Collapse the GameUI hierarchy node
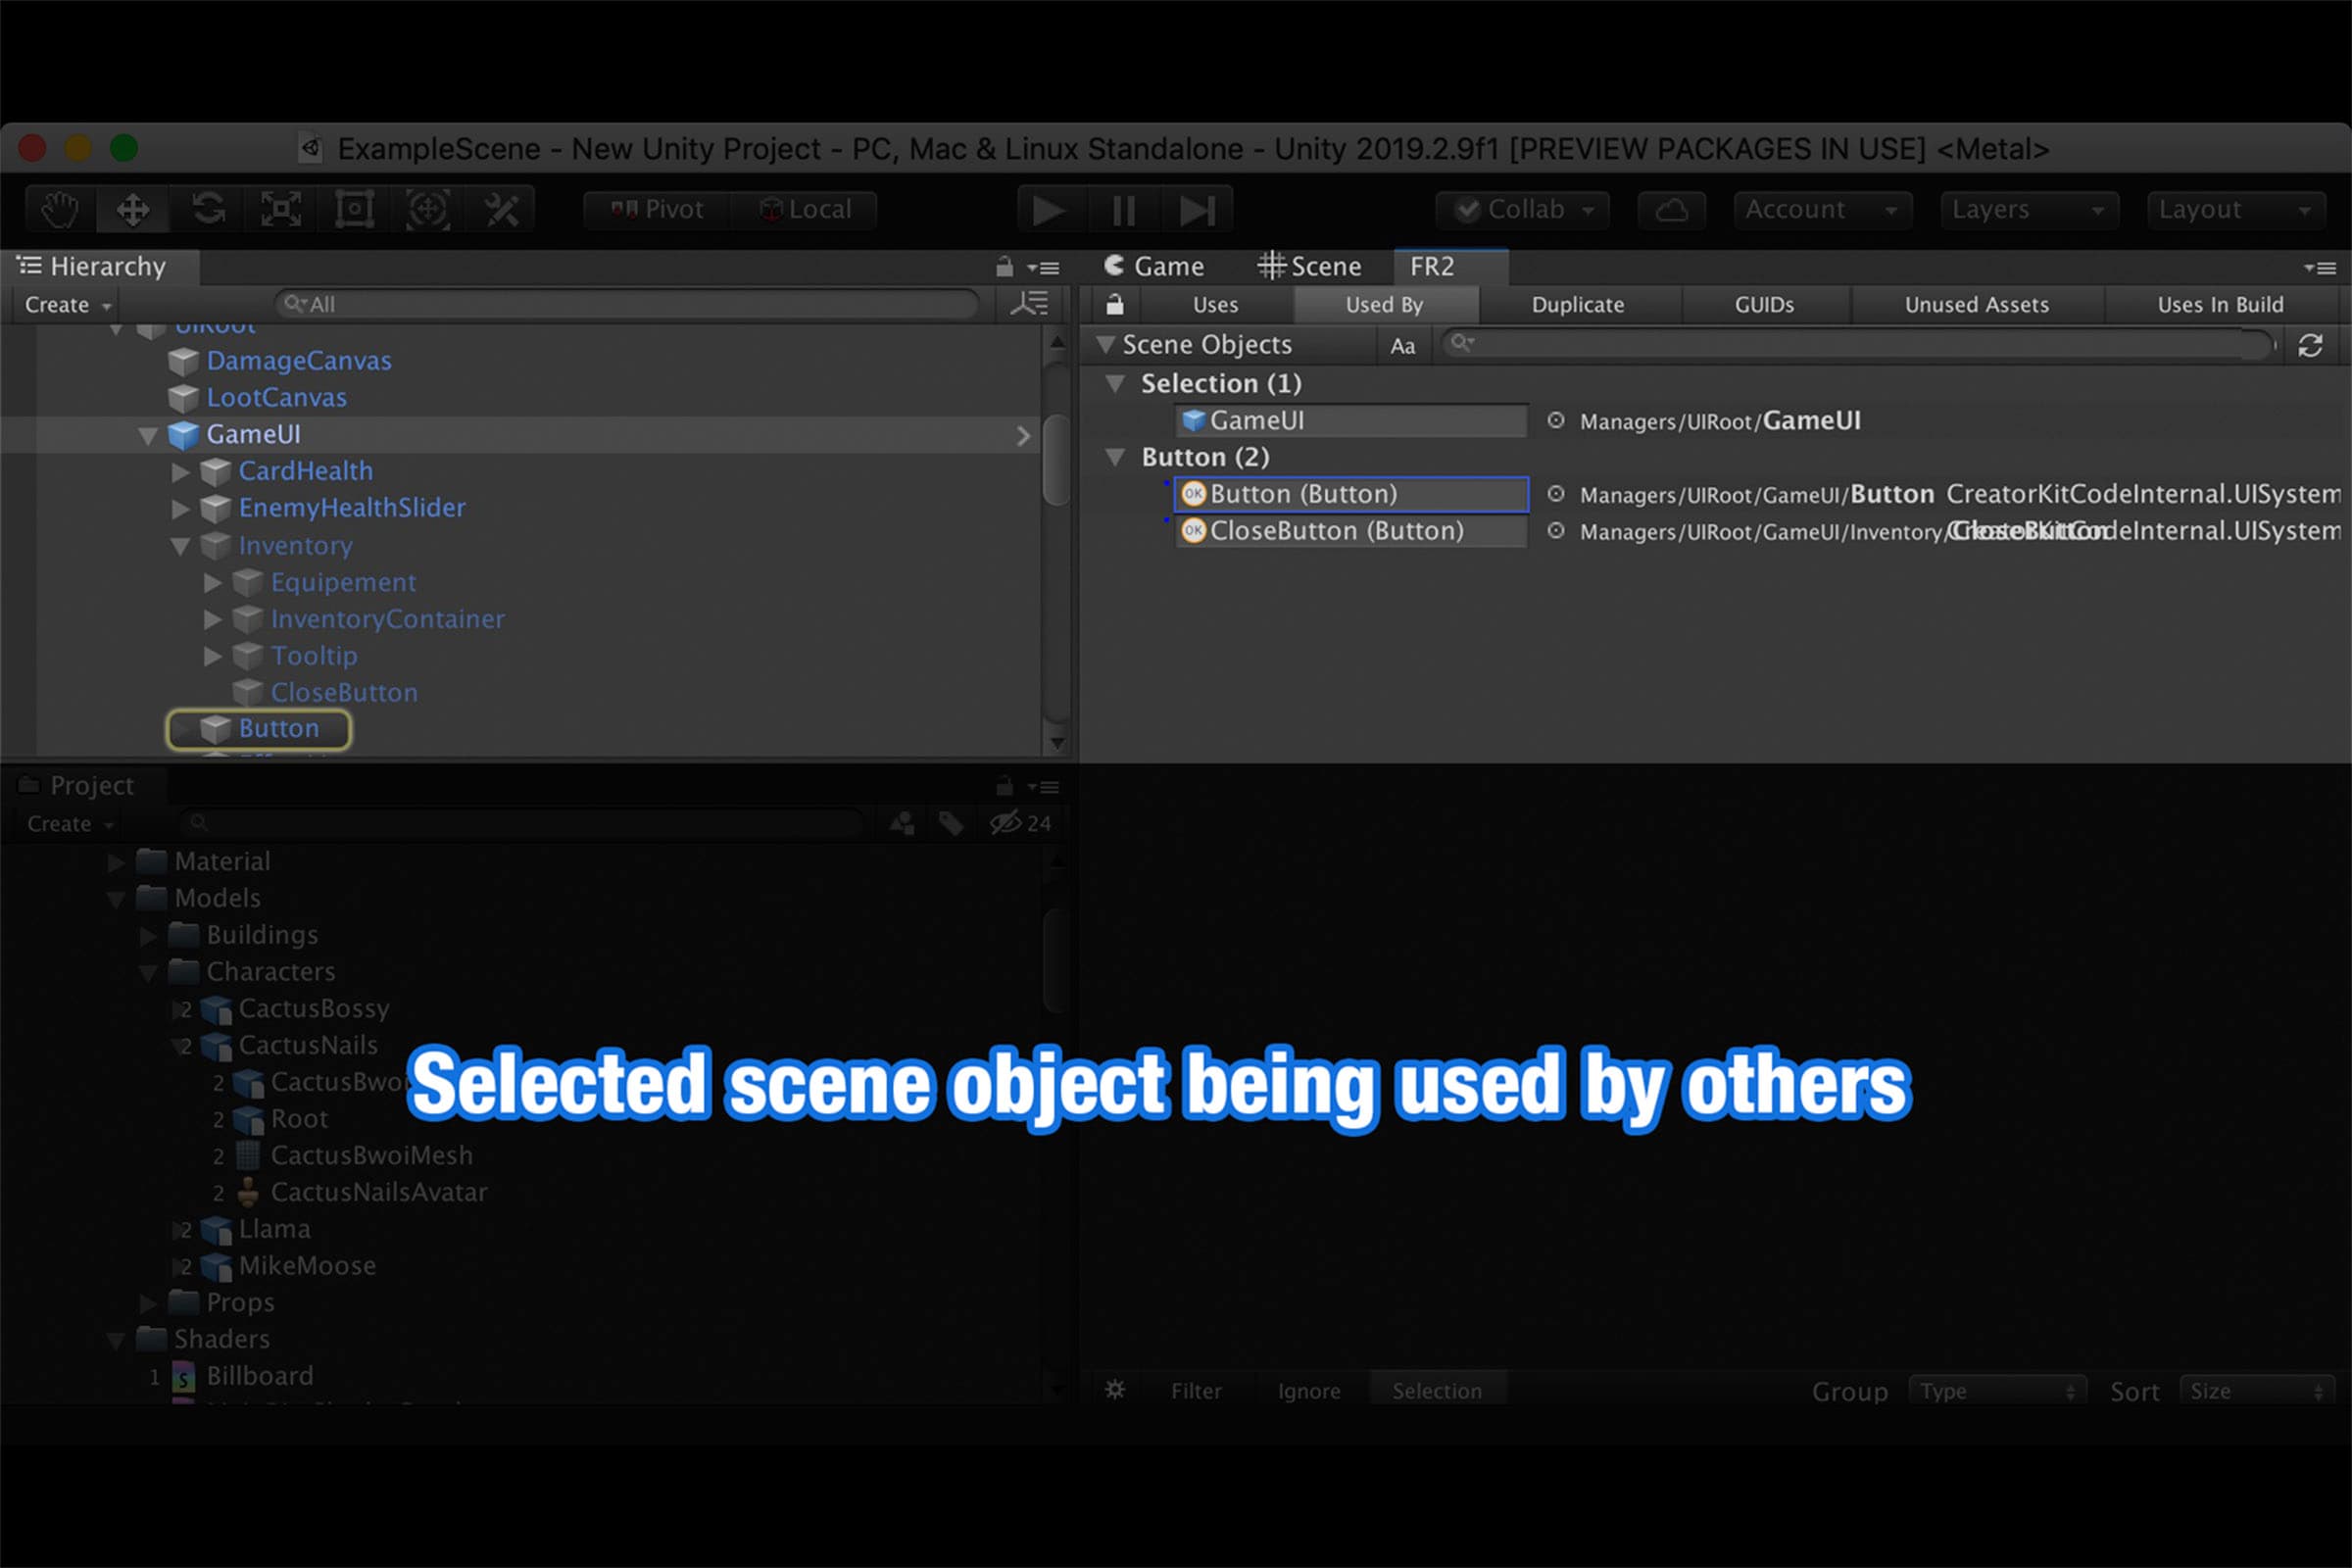The height and width of the screenshot is (1568, 2352). tap(148, 436)
